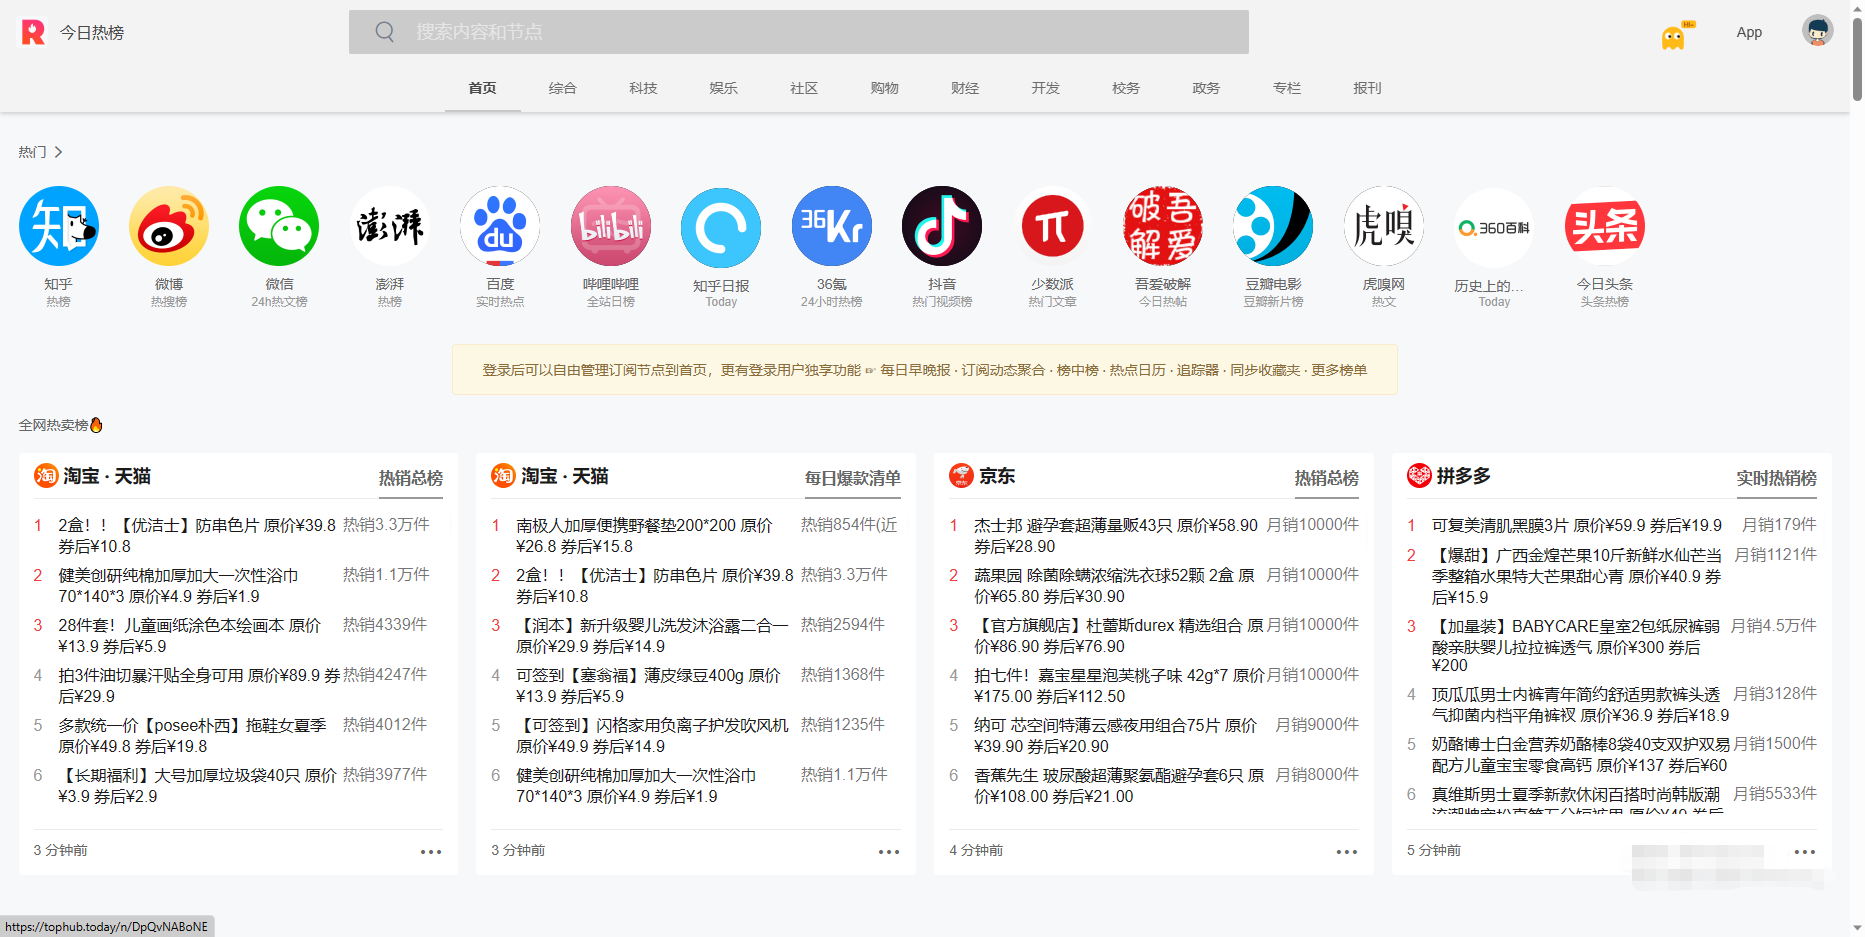Switch to the 首页 tab
Screen dimensions: 1865x937
pyautogui.click(x=482, y=88)
